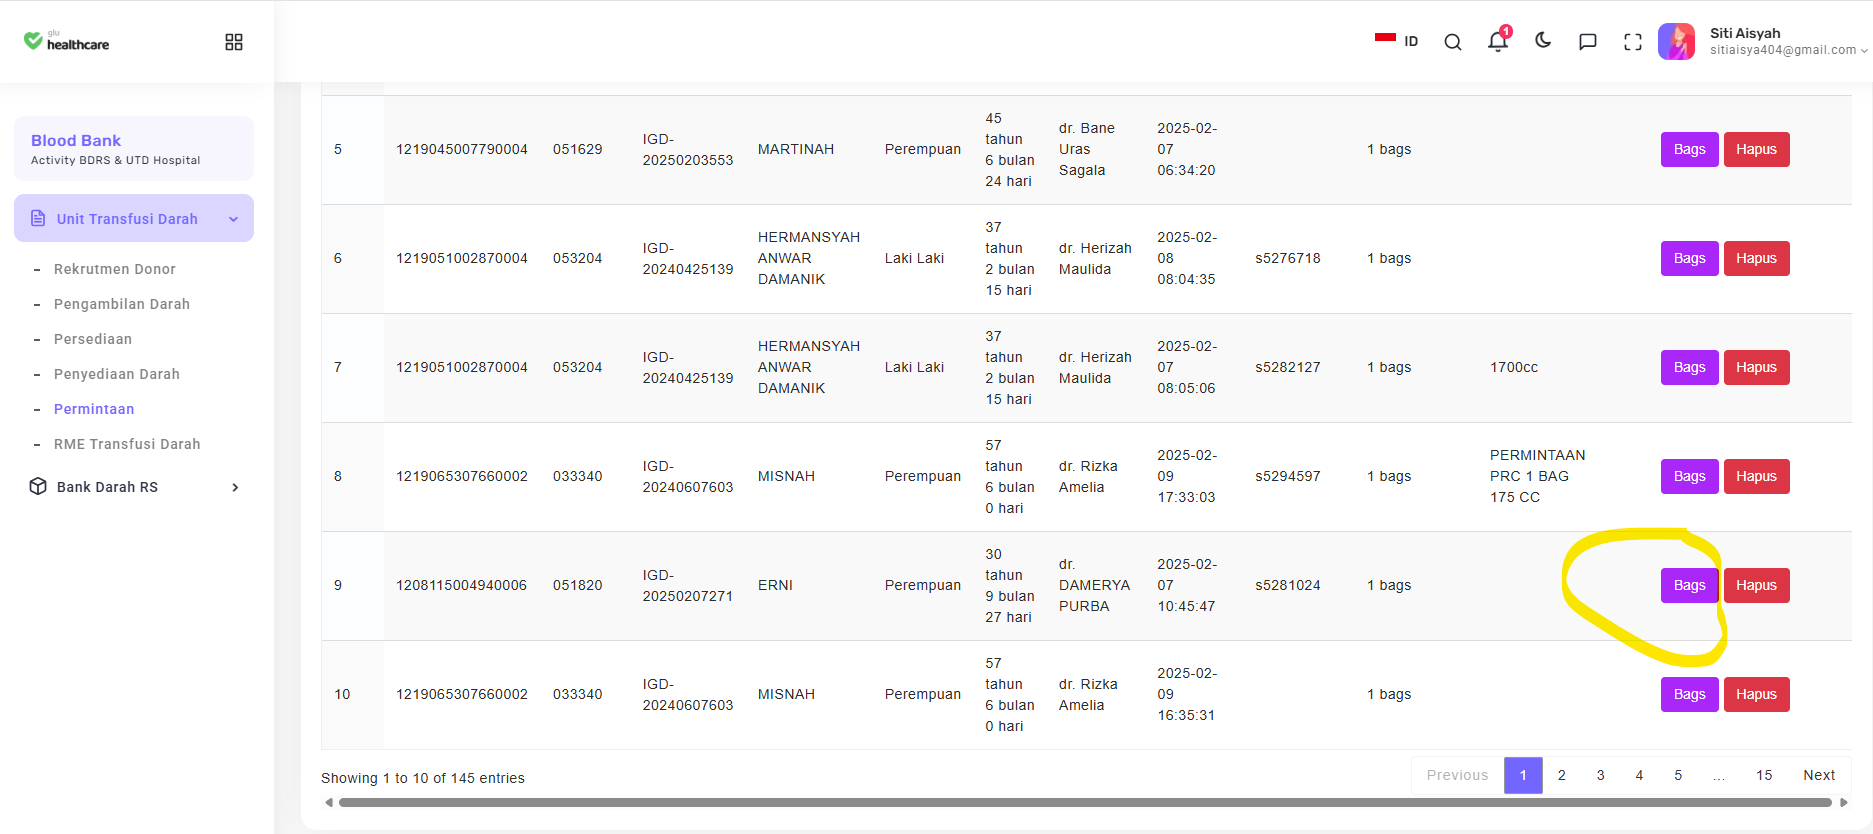Click the Blood Bank heading card
The image size is (1873, 834).
click(134, 149)
